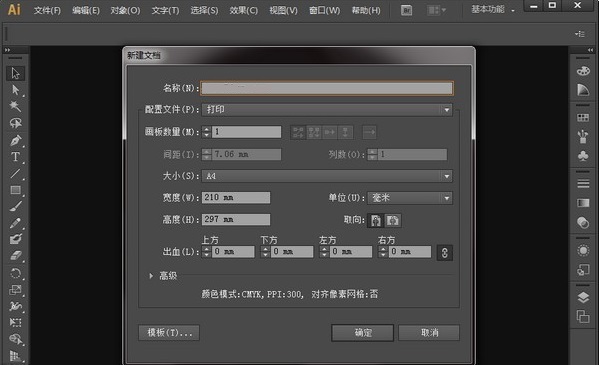Choose the grid by column artboard layout

314,133
